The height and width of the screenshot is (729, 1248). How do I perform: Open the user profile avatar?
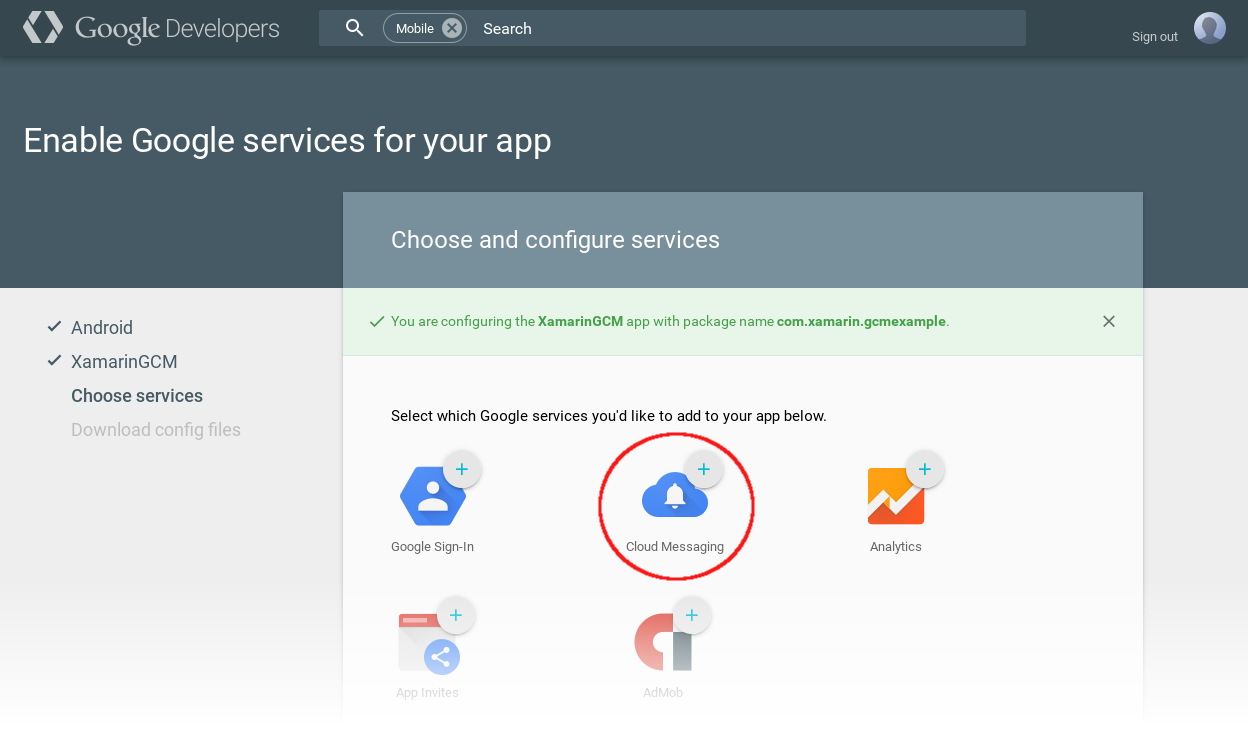1210,28
